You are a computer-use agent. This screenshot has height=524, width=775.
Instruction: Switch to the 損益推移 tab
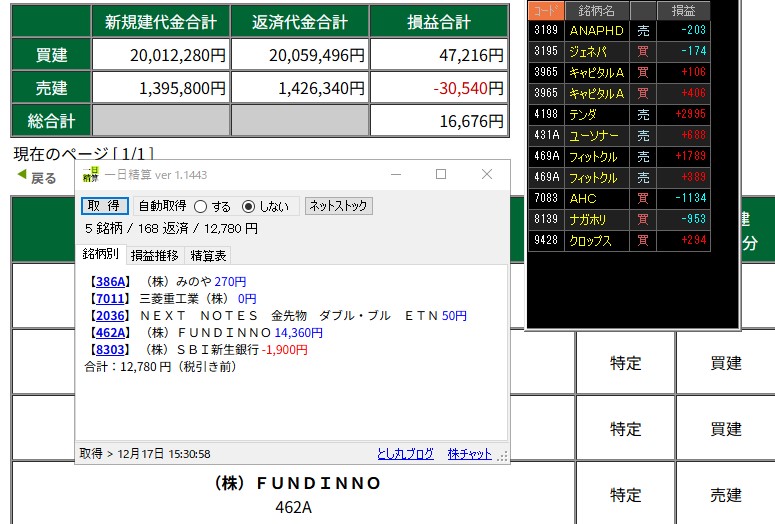point(155,256)
